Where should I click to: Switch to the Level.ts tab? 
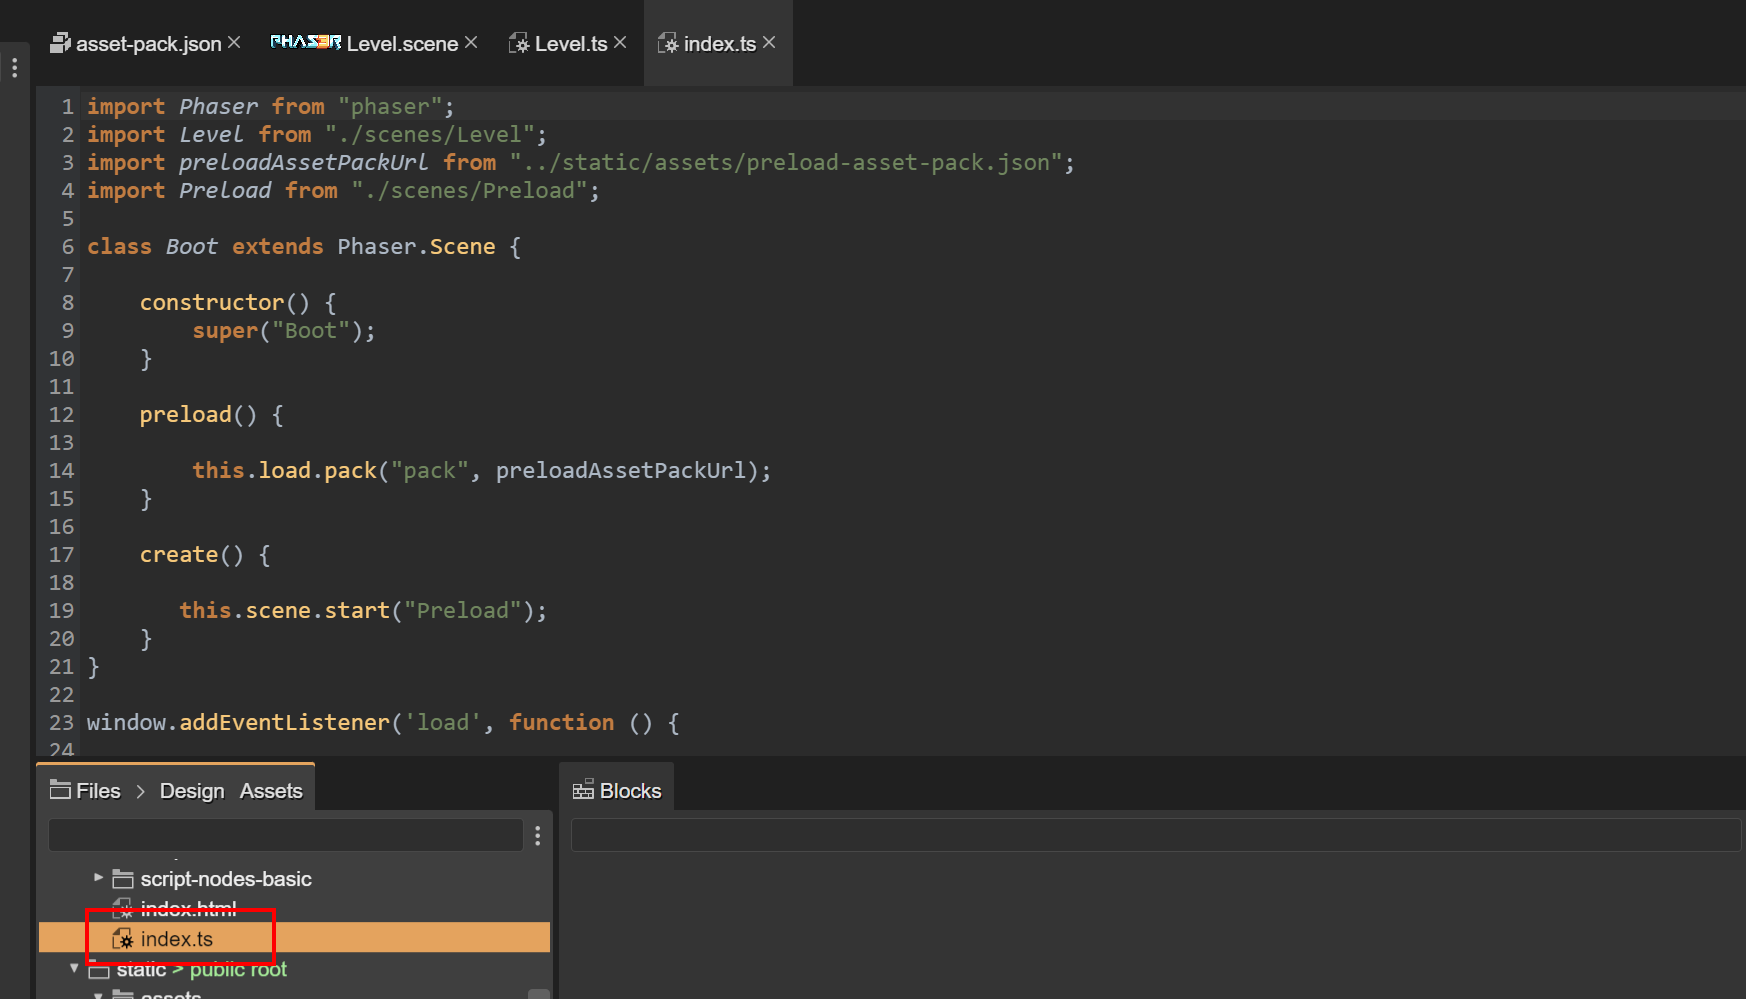[x=570, y=44]
